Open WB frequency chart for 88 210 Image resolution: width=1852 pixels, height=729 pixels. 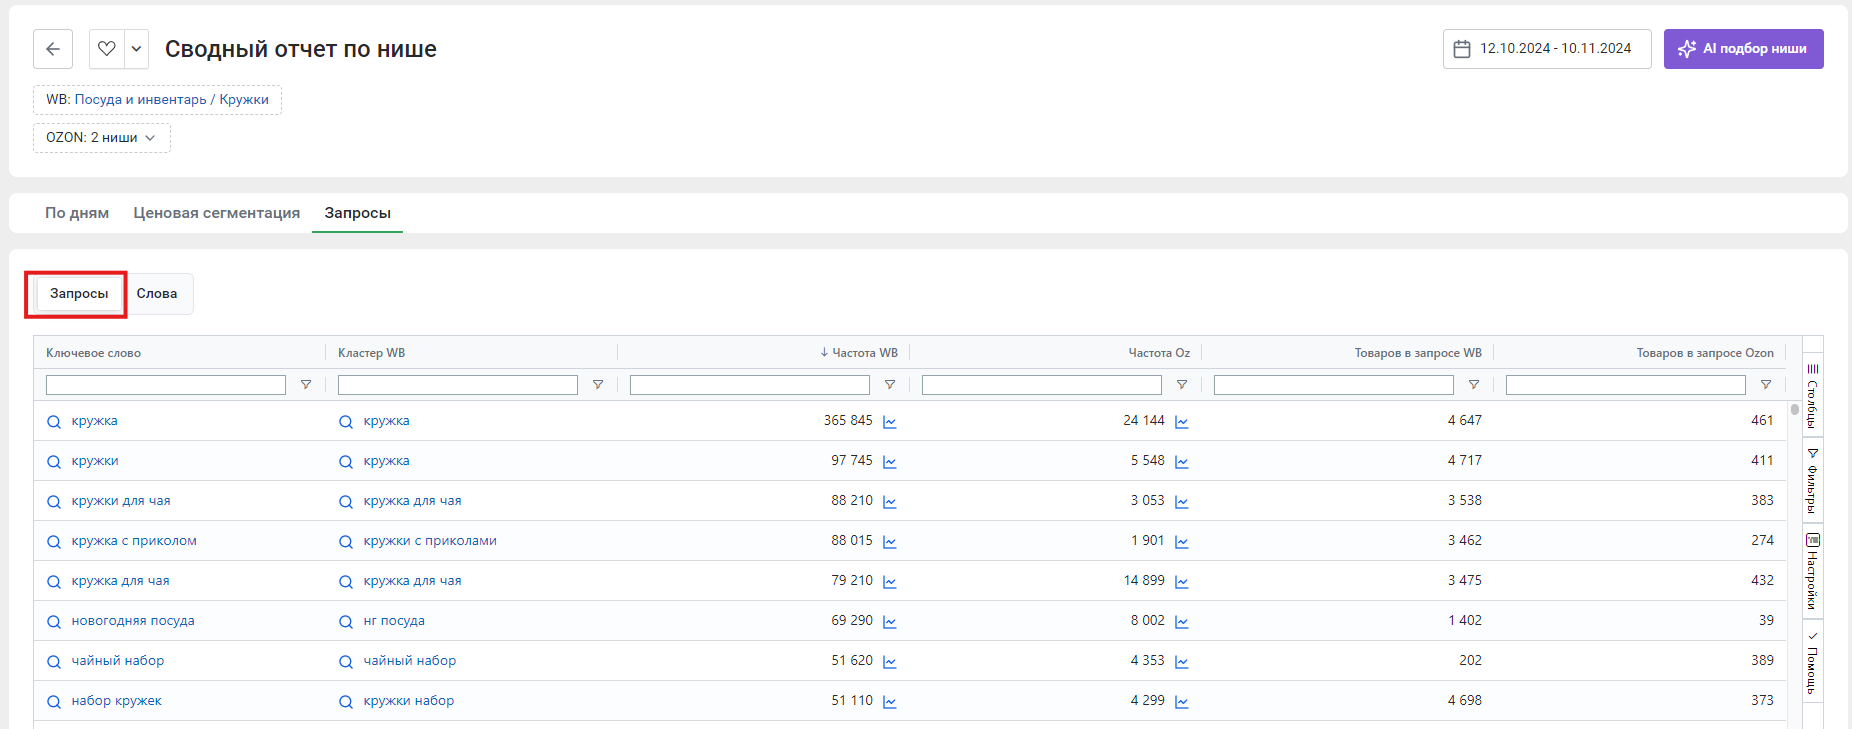[890, 502]
